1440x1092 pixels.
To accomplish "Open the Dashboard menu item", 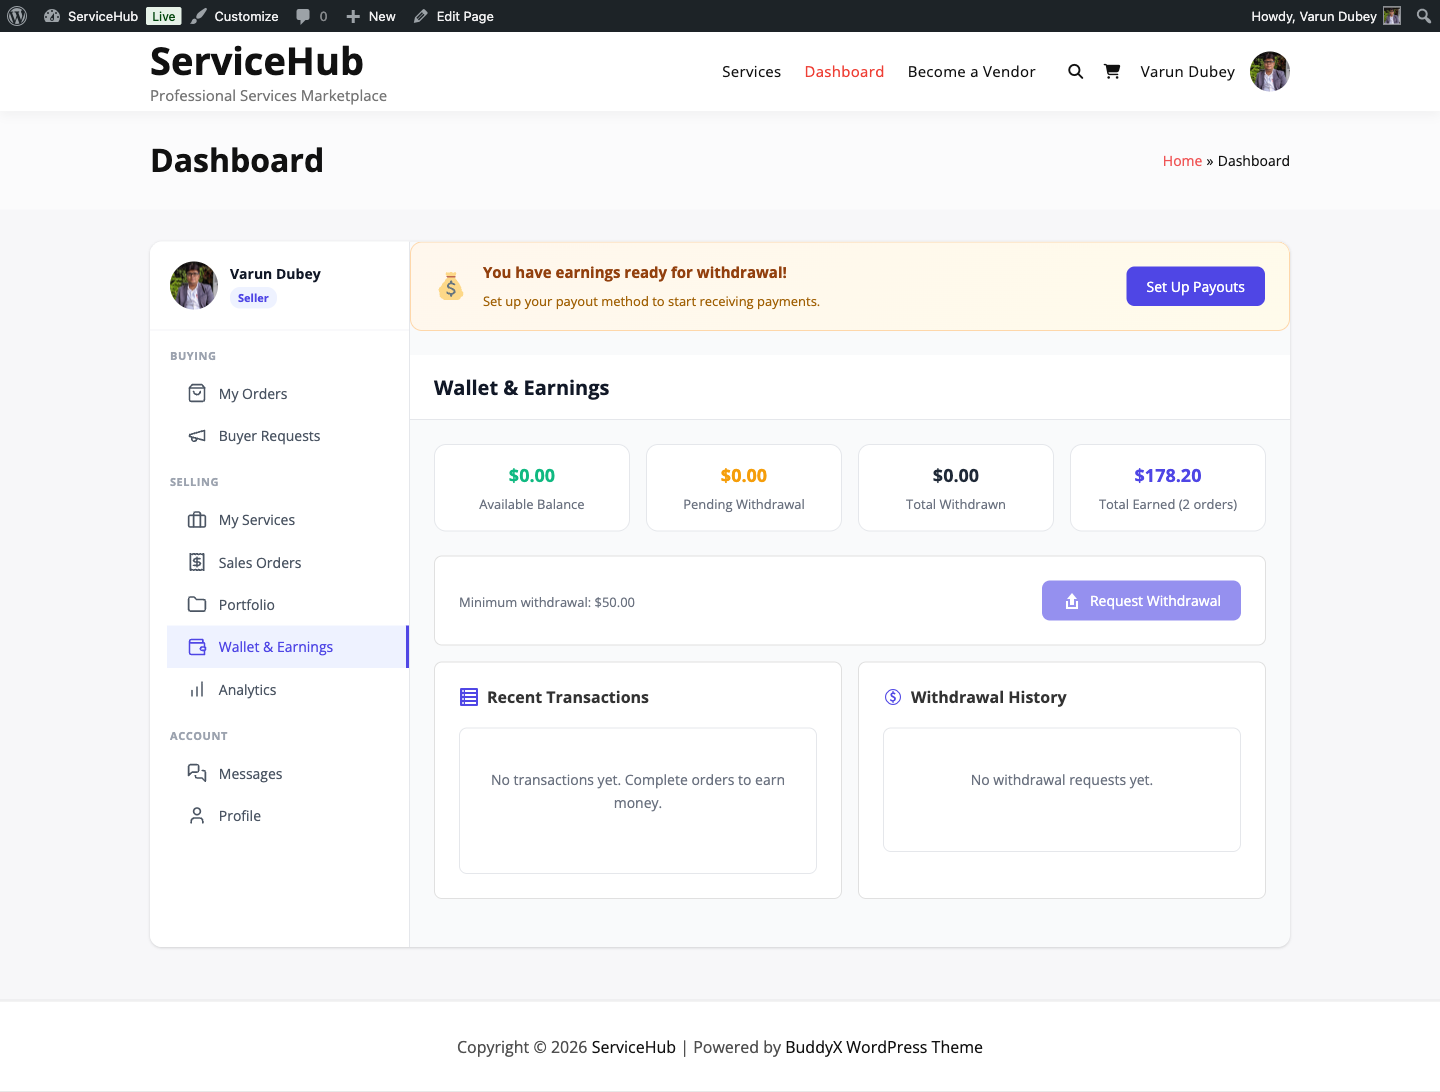I will 844,71.
